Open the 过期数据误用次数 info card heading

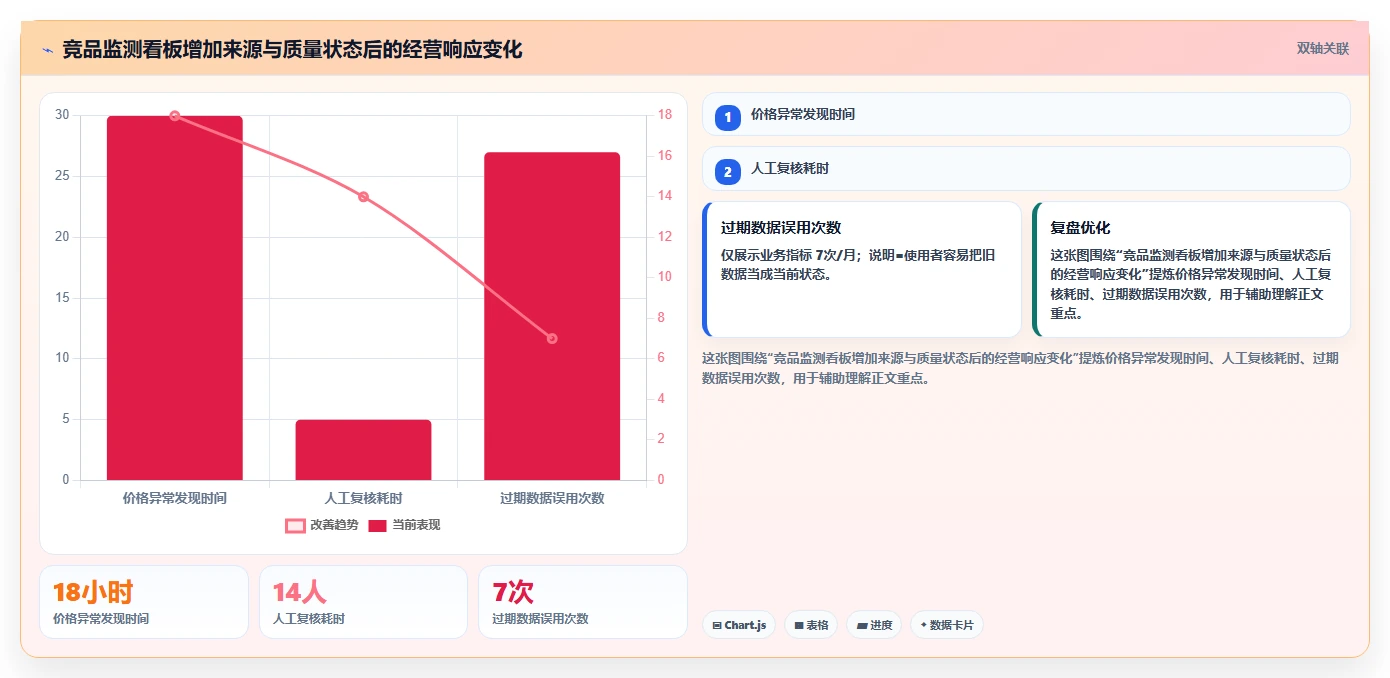click(x=781, y=228)
